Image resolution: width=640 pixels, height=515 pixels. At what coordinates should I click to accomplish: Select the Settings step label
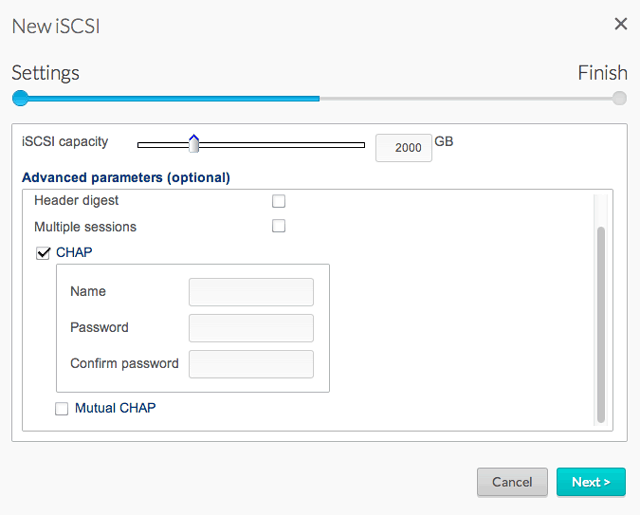(45, 73)
